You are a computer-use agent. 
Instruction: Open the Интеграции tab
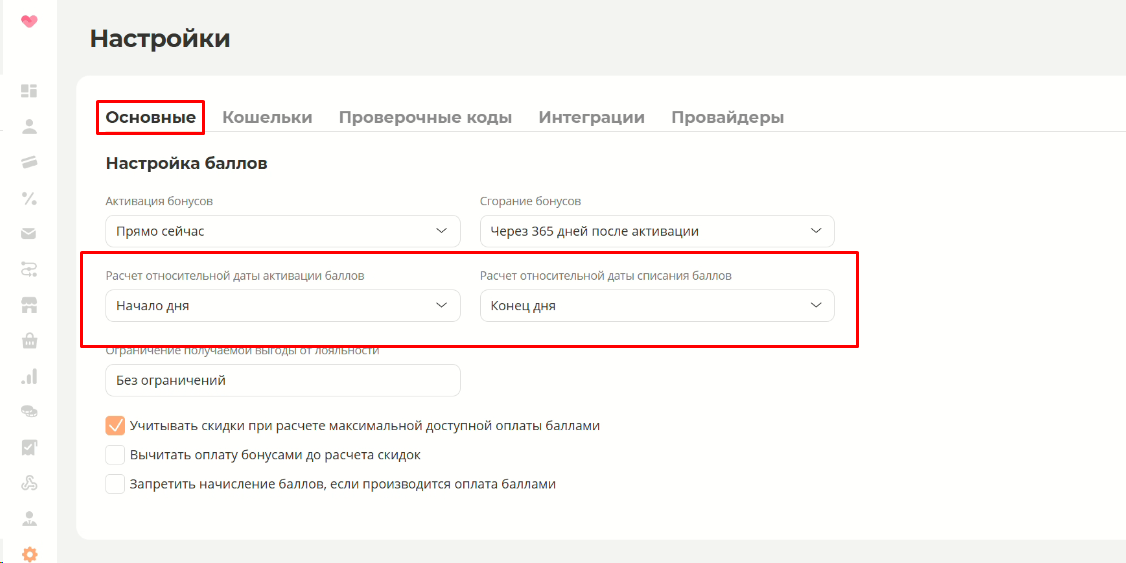click(x=592, y=117)
